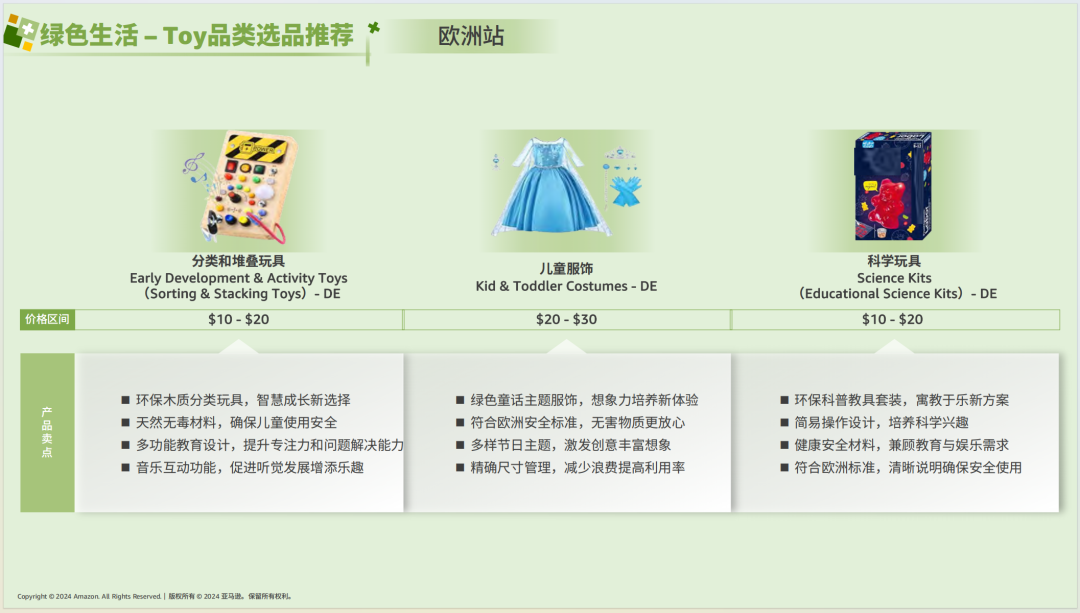The height and width of the screenshot is (613, 1080).
Task: Select the Science Kits line
Action: click(894, 278)
